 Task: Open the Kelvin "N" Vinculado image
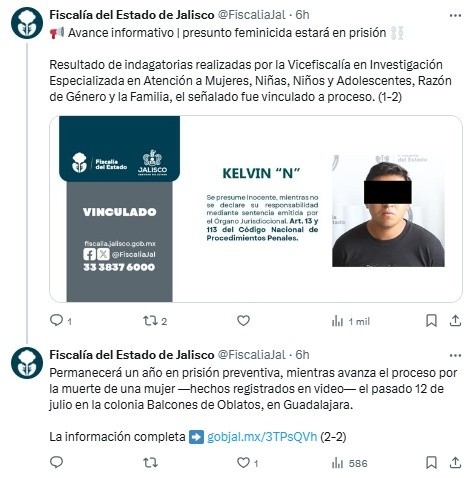coord(256,209)
